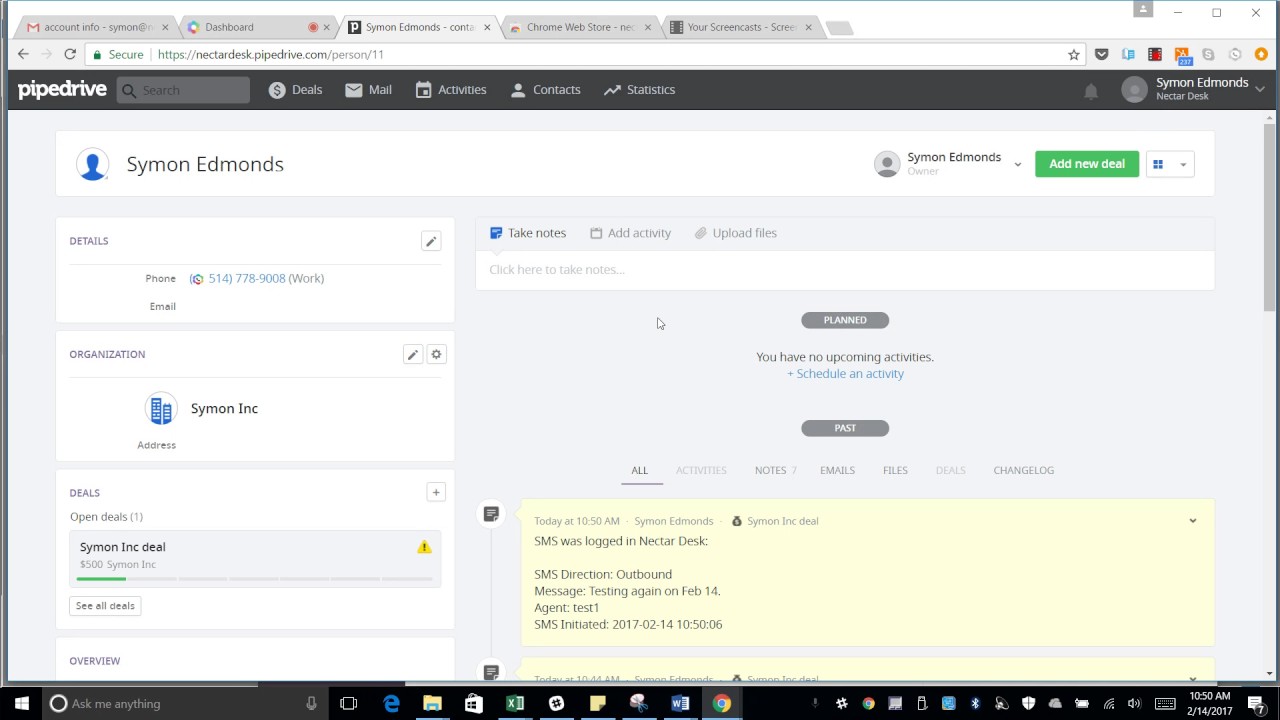Click the Schedule an activity link

845,374
